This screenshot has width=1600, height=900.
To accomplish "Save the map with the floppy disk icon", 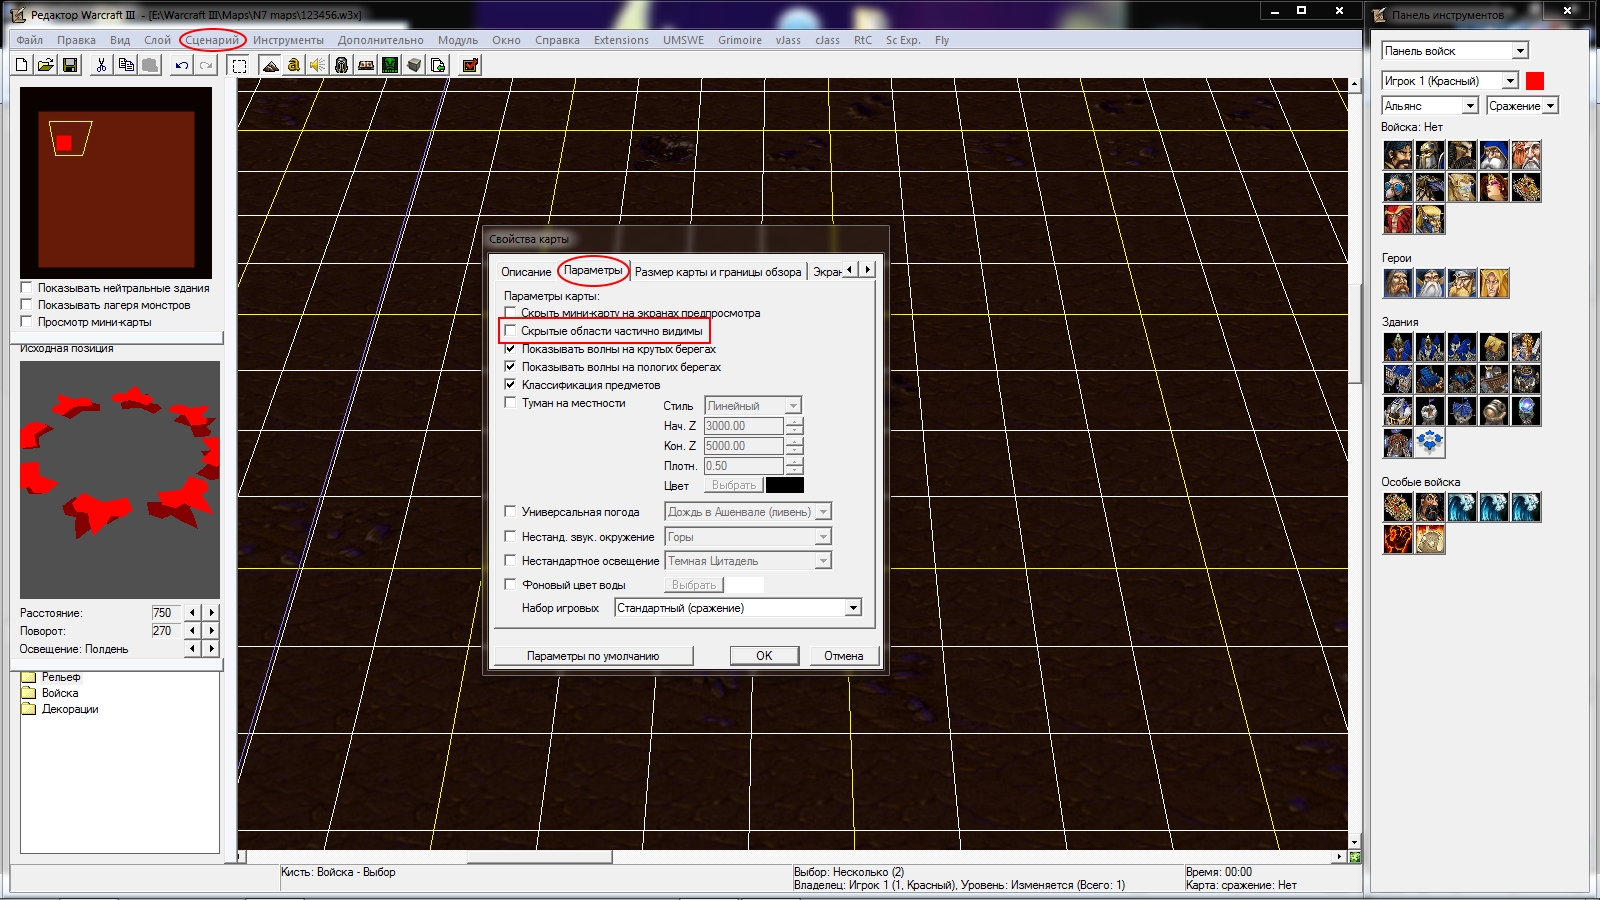I will (70, 65).
